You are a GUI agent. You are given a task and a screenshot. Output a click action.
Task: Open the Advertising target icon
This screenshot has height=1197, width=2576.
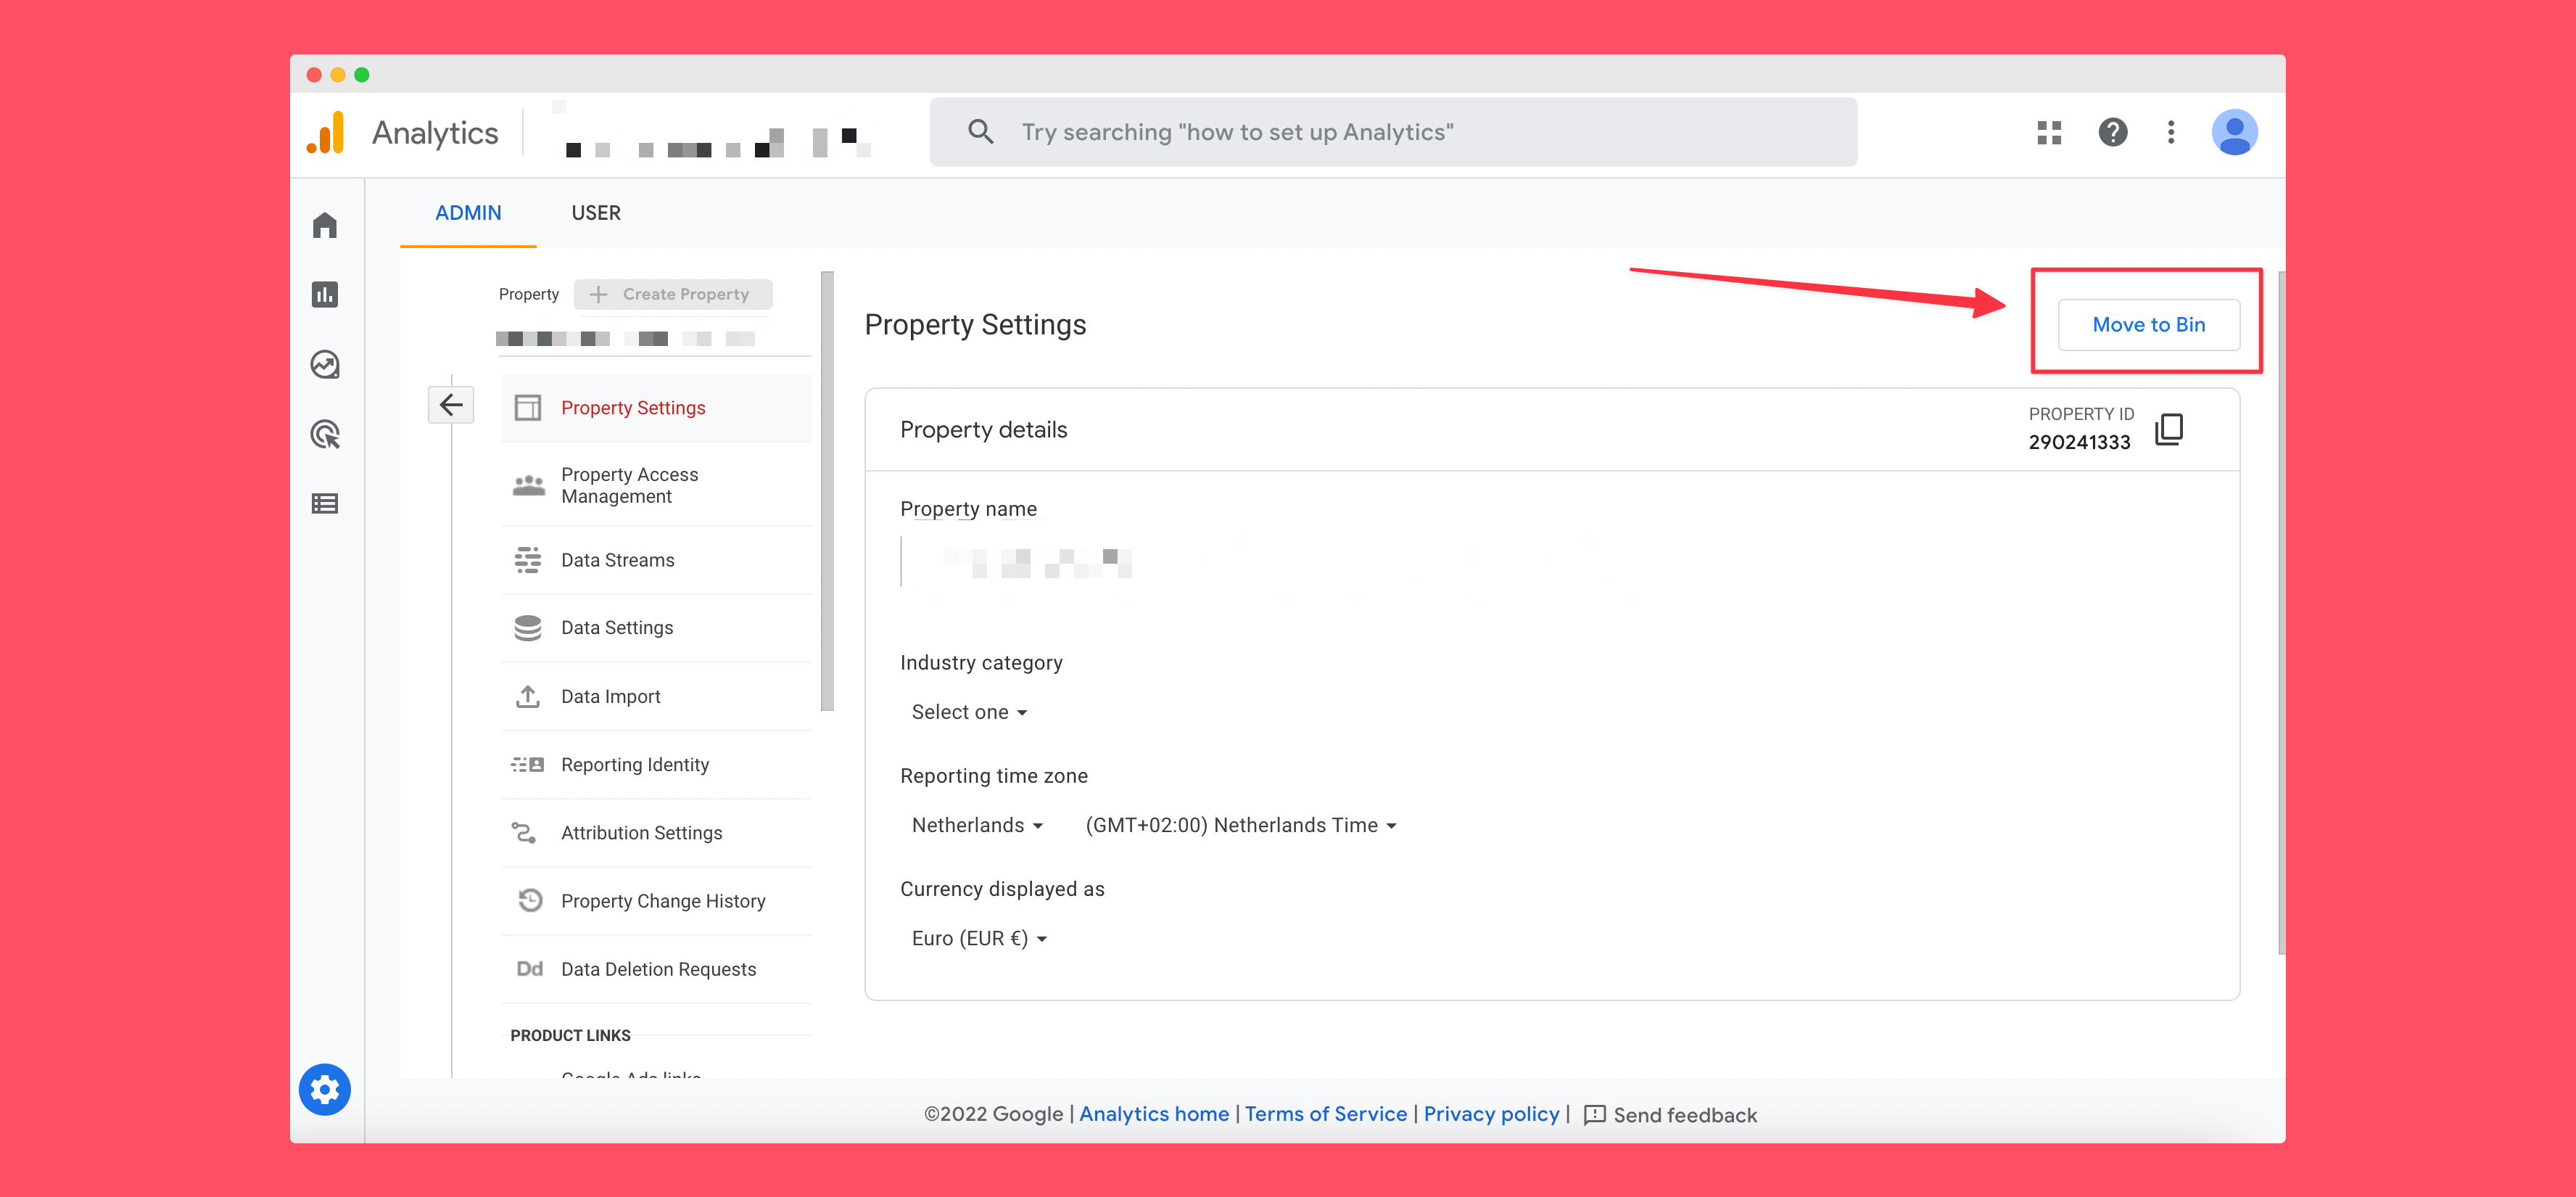point(325,434)
